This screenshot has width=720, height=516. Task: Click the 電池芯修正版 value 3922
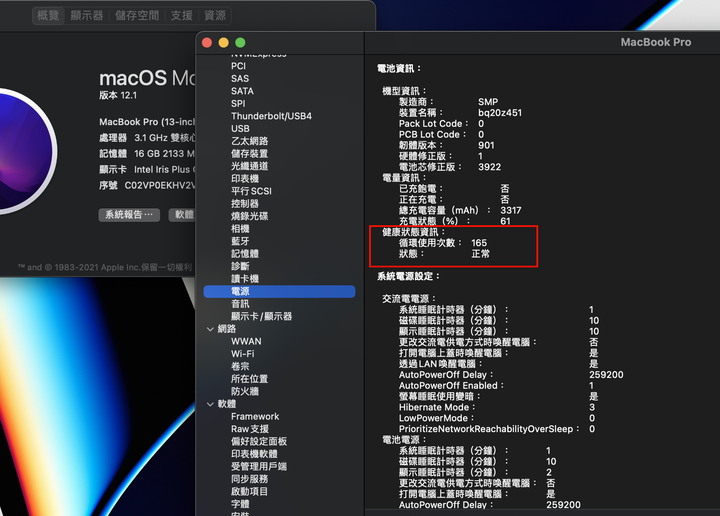pos(489,167)
